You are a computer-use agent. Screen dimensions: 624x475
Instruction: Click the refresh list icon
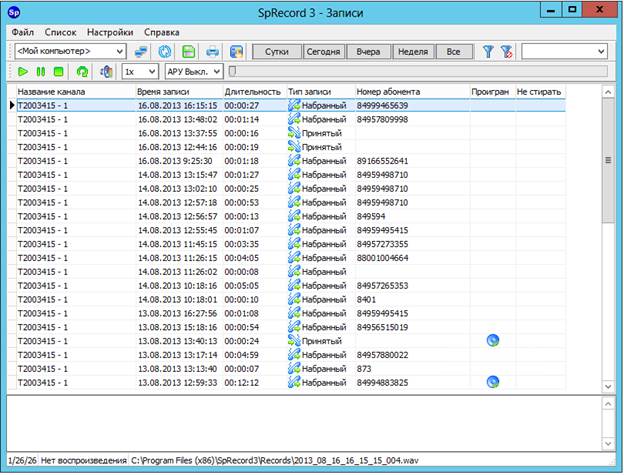(165, 51)
